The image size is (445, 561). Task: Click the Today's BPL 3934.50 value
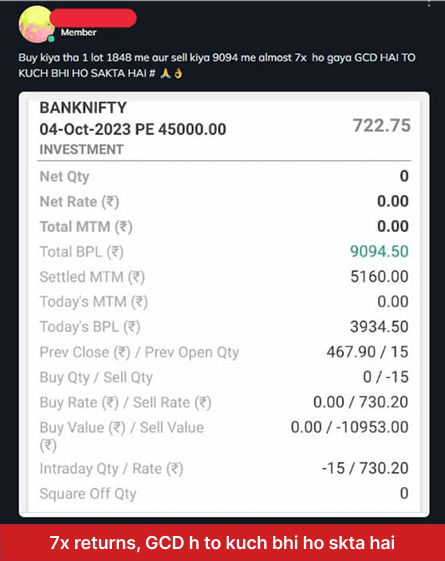(x=379, y=327)
